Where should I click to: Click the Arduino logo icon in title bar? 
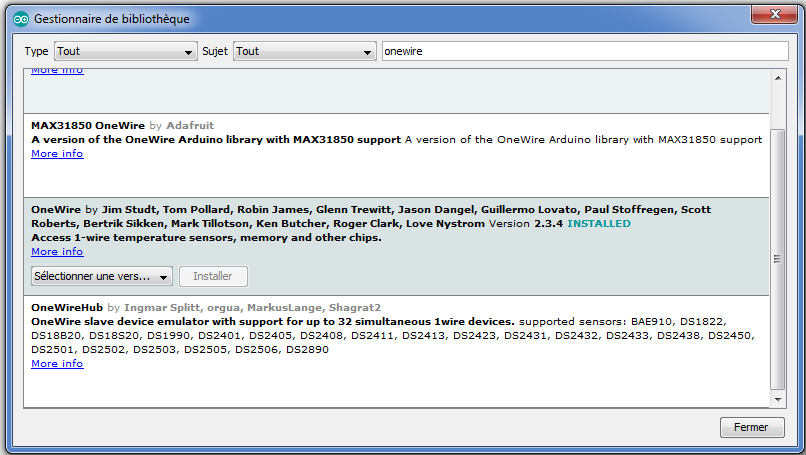(21, 20)
